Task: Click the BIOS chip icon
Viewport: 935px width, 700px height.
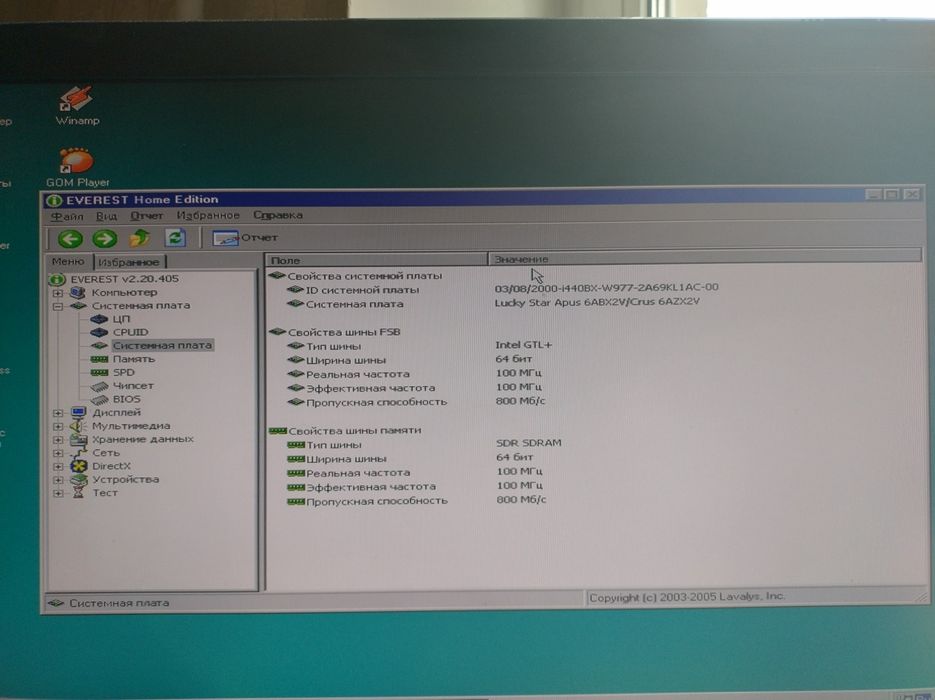Action: (x=99, y=399)
